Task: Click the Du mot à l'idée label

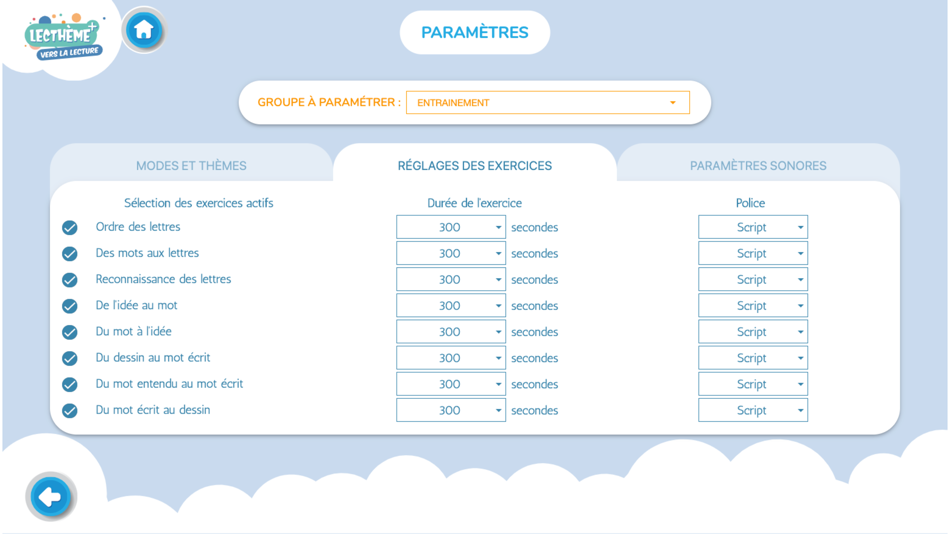Action: pyautogui.click(x=133, y=332)
